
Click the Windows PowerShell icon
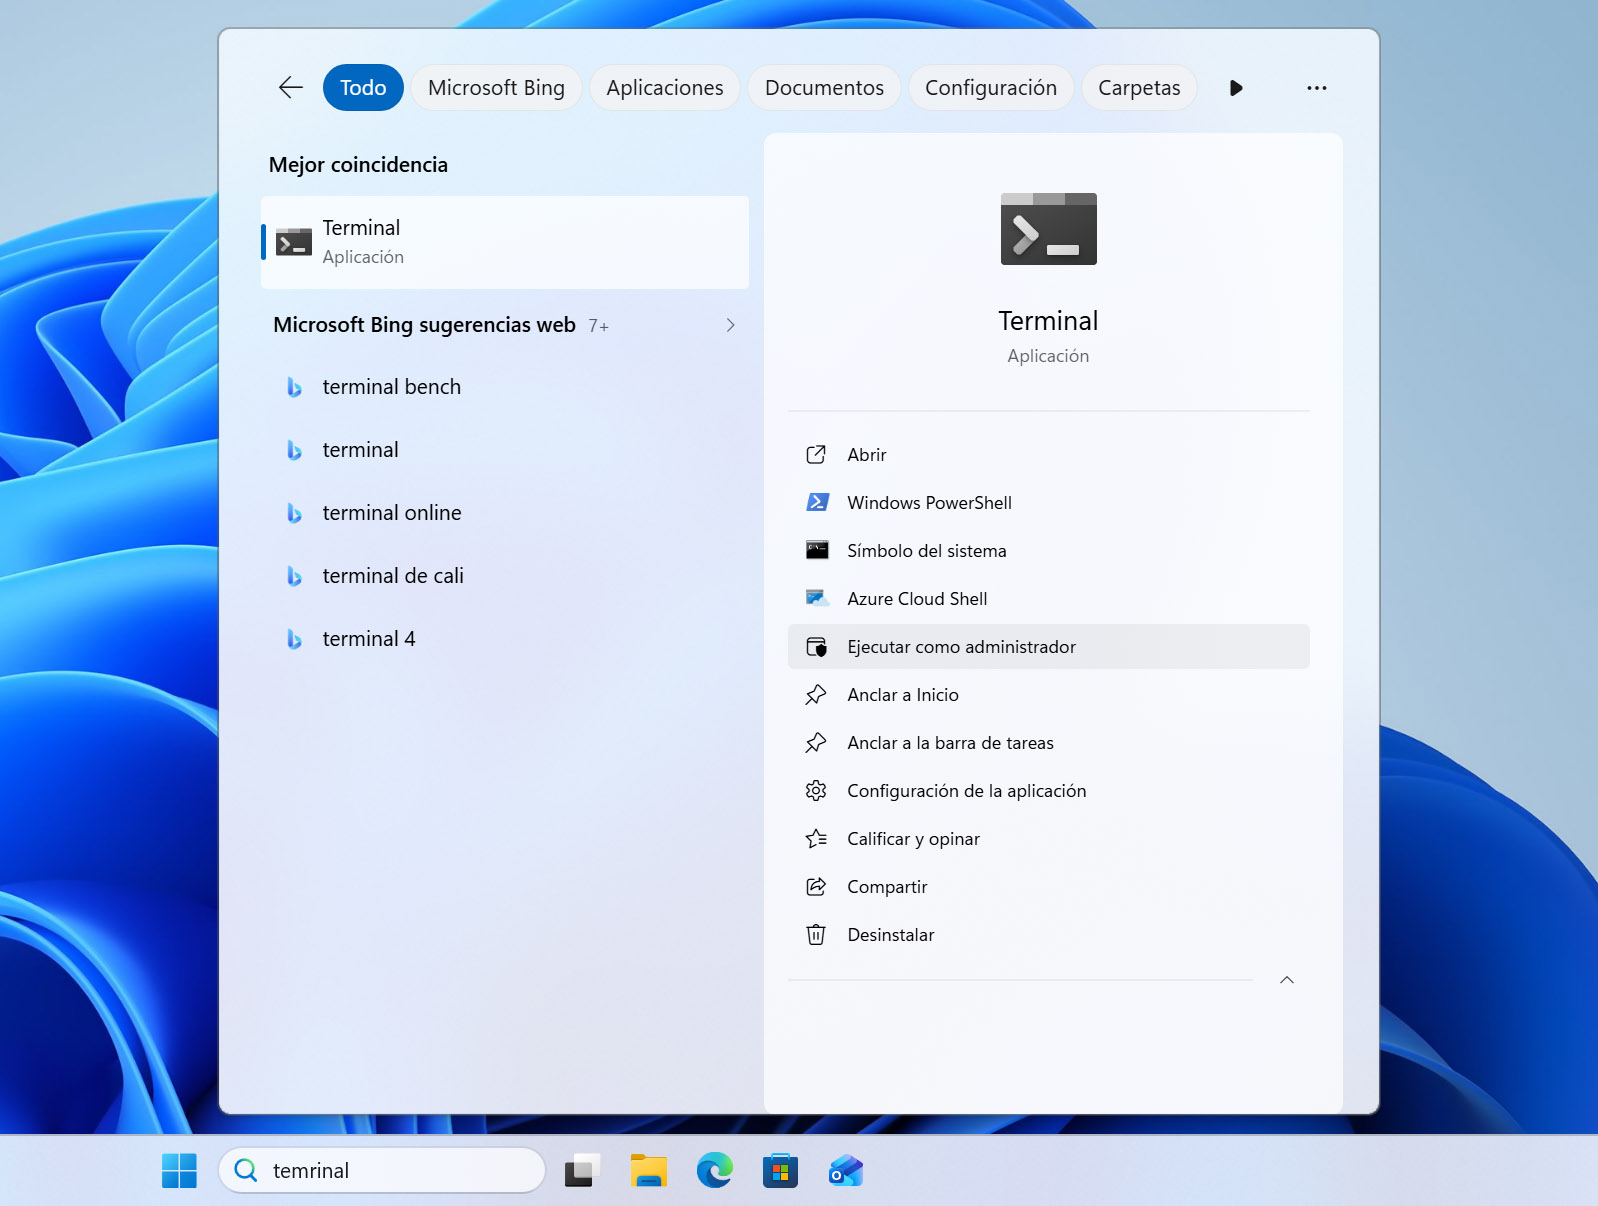[817, 502]
